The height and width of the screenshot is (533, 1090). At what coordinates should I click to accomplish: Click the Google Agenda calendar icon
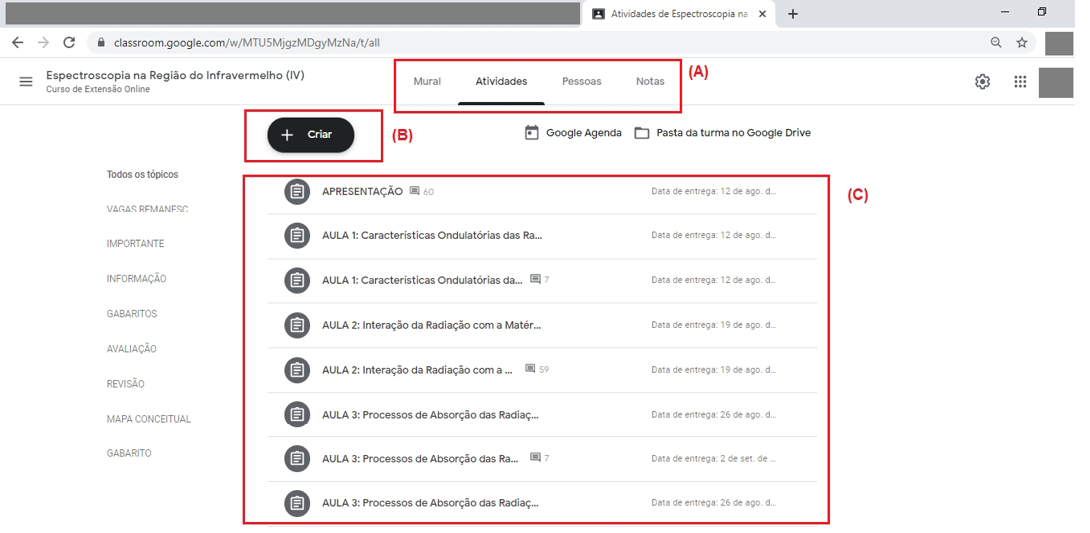tap(532, 133)
